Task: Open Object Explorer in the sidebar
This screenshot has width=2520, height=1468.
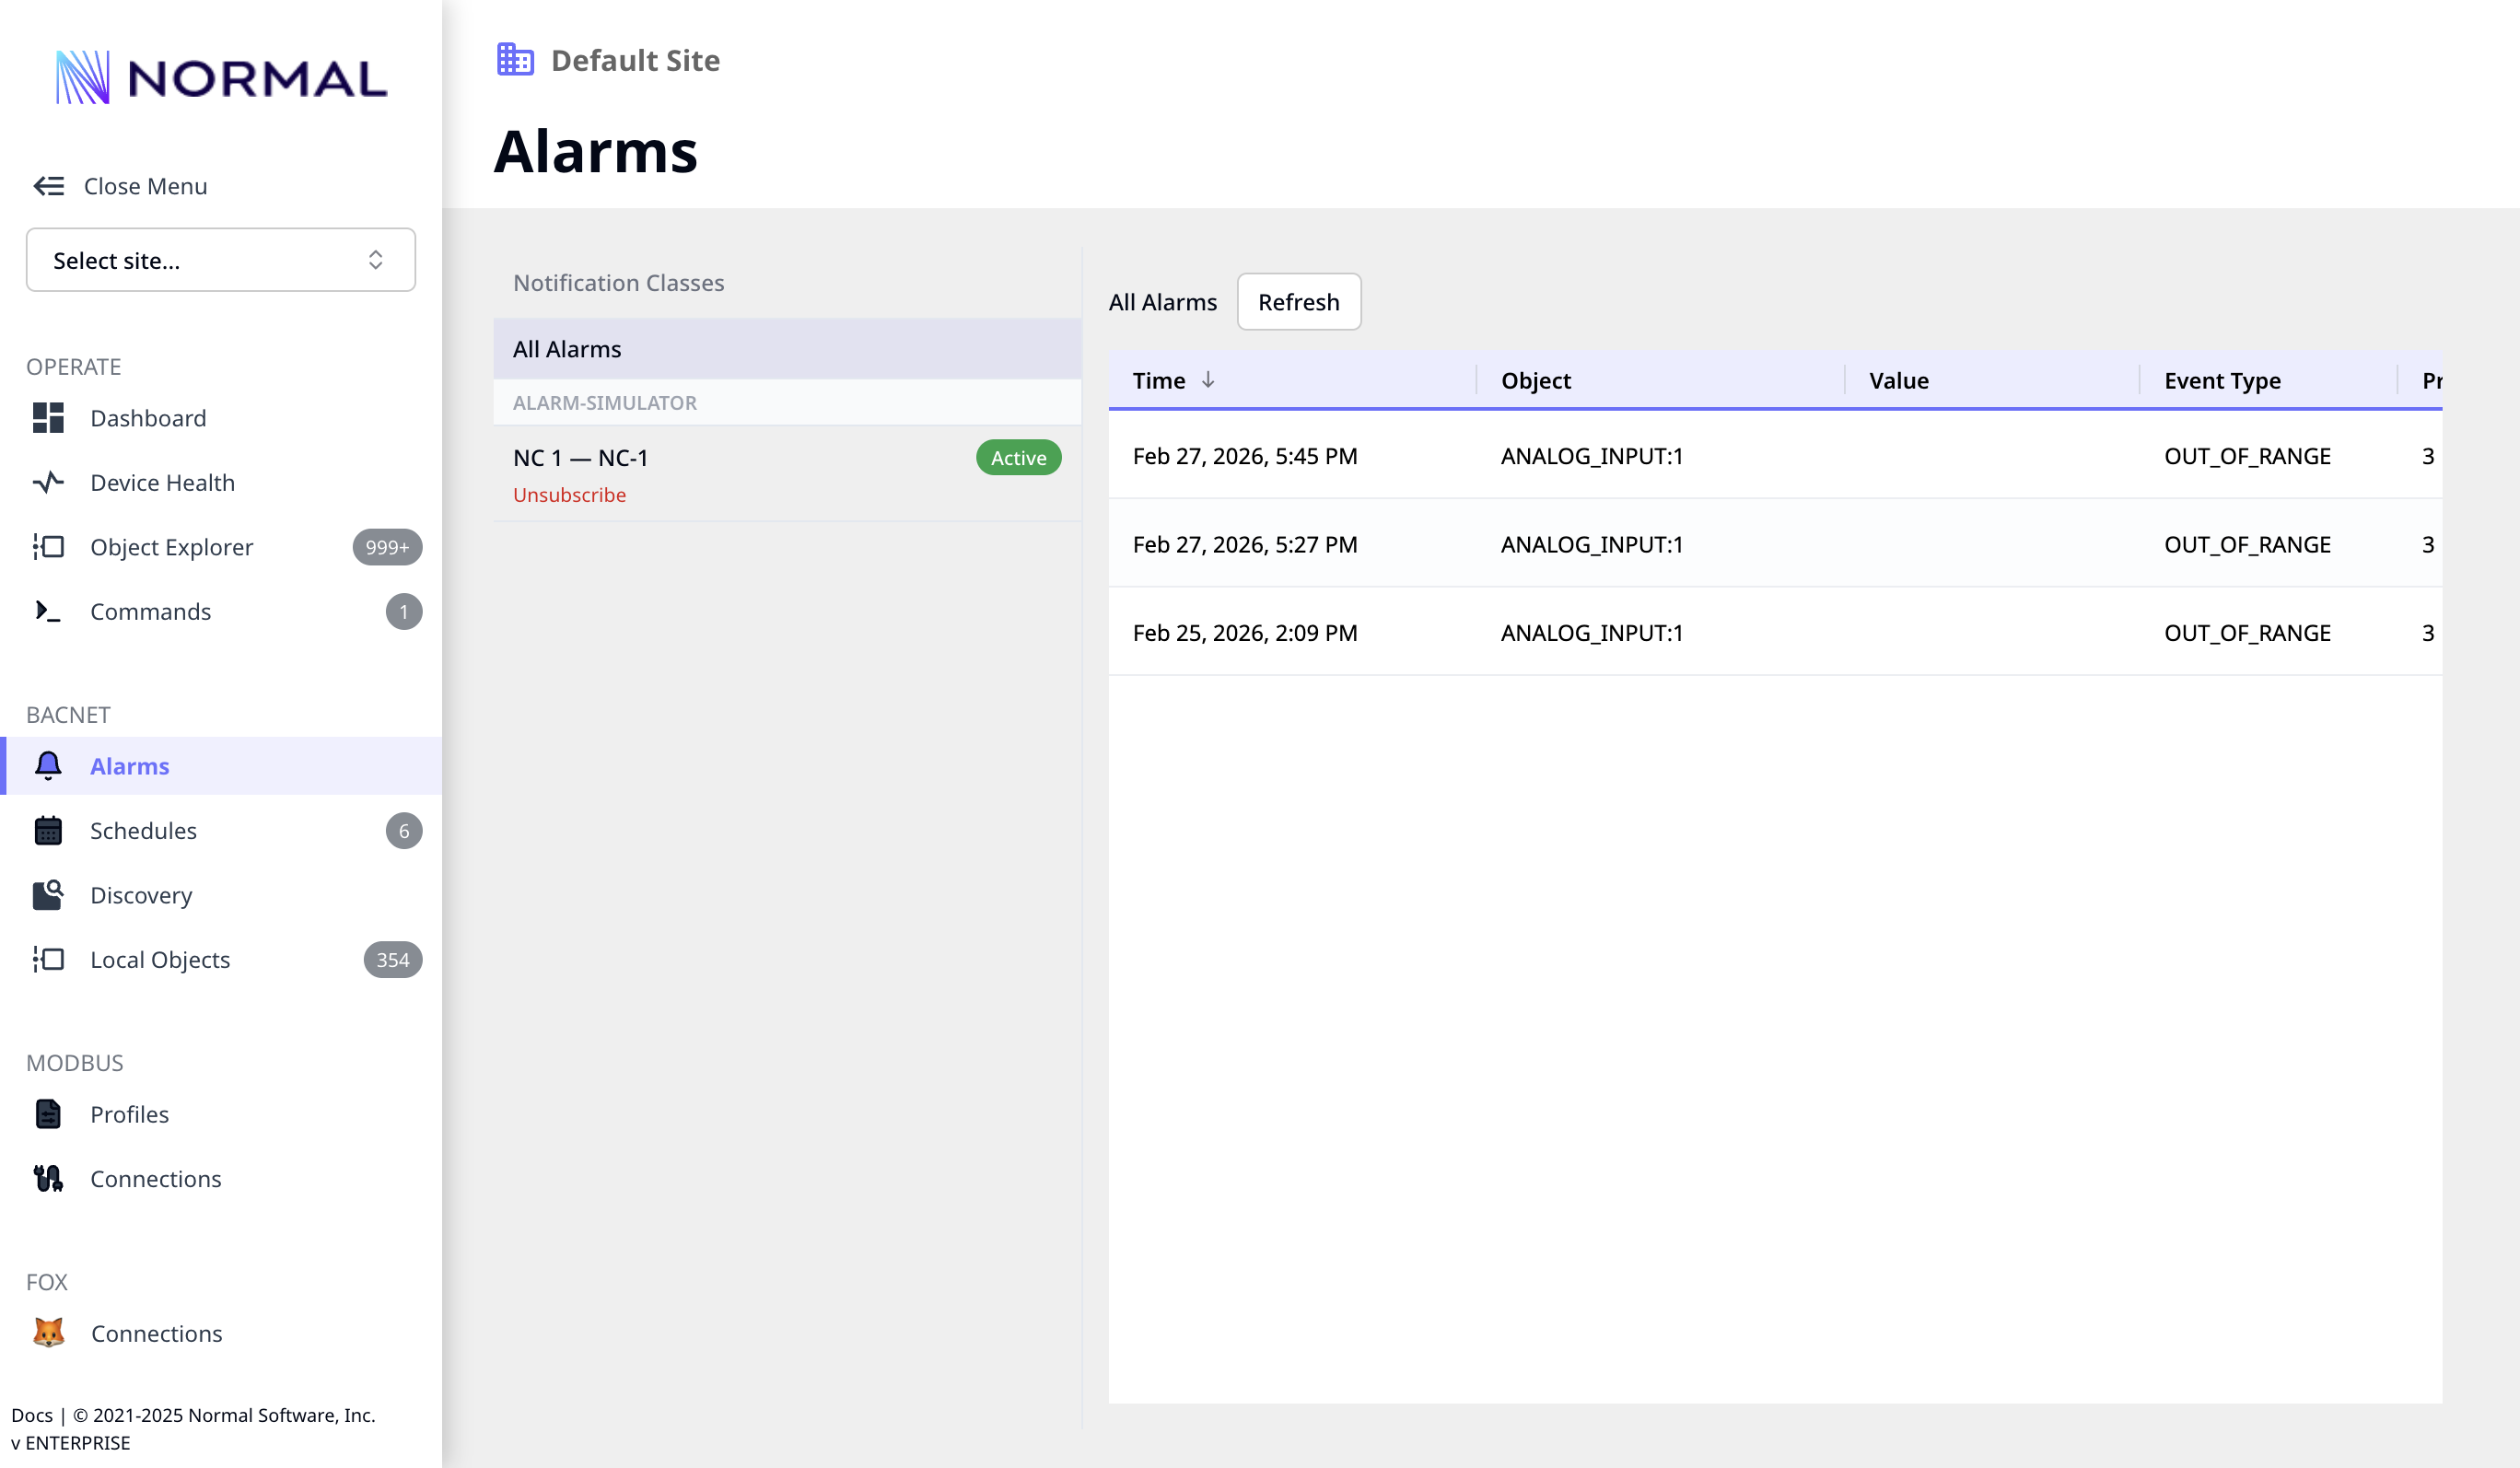Action: 171,547
